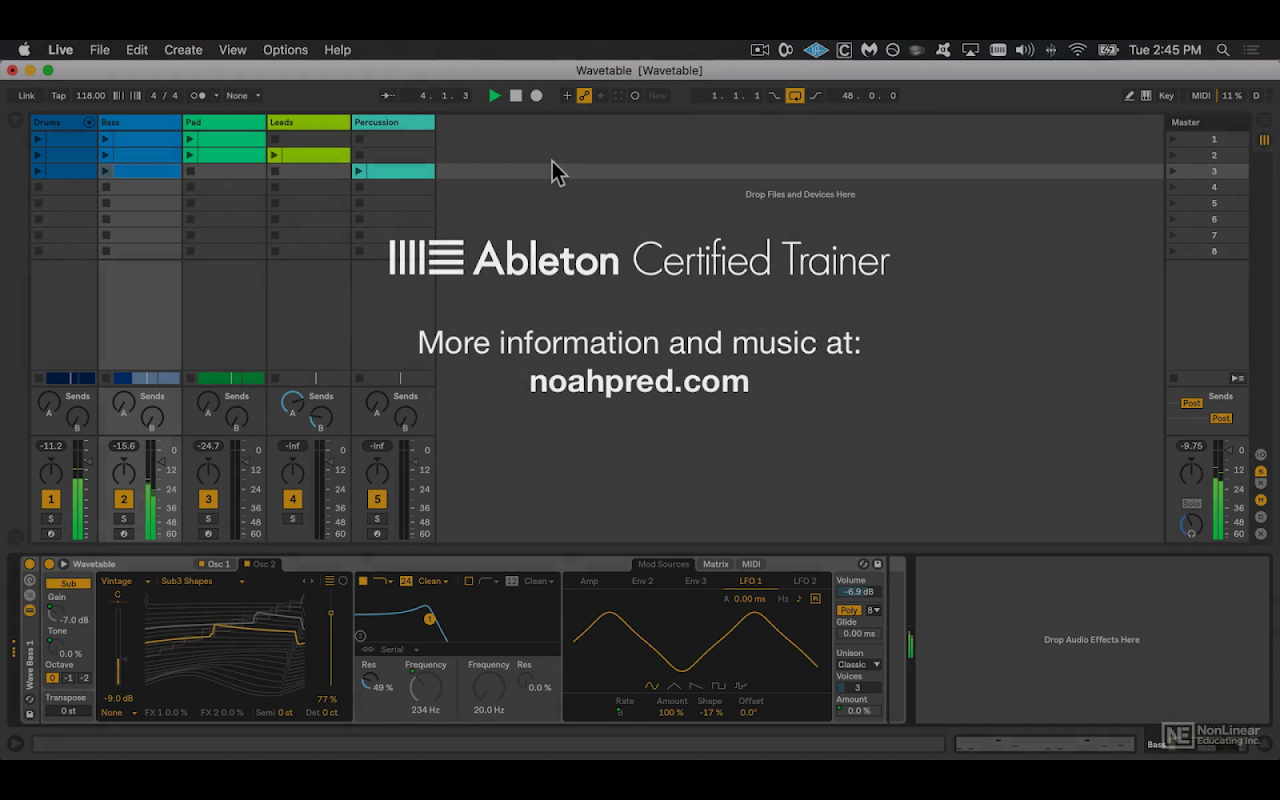
Task: Click the Wavetable save preset disk icon
Action: [x=878, y=564]
